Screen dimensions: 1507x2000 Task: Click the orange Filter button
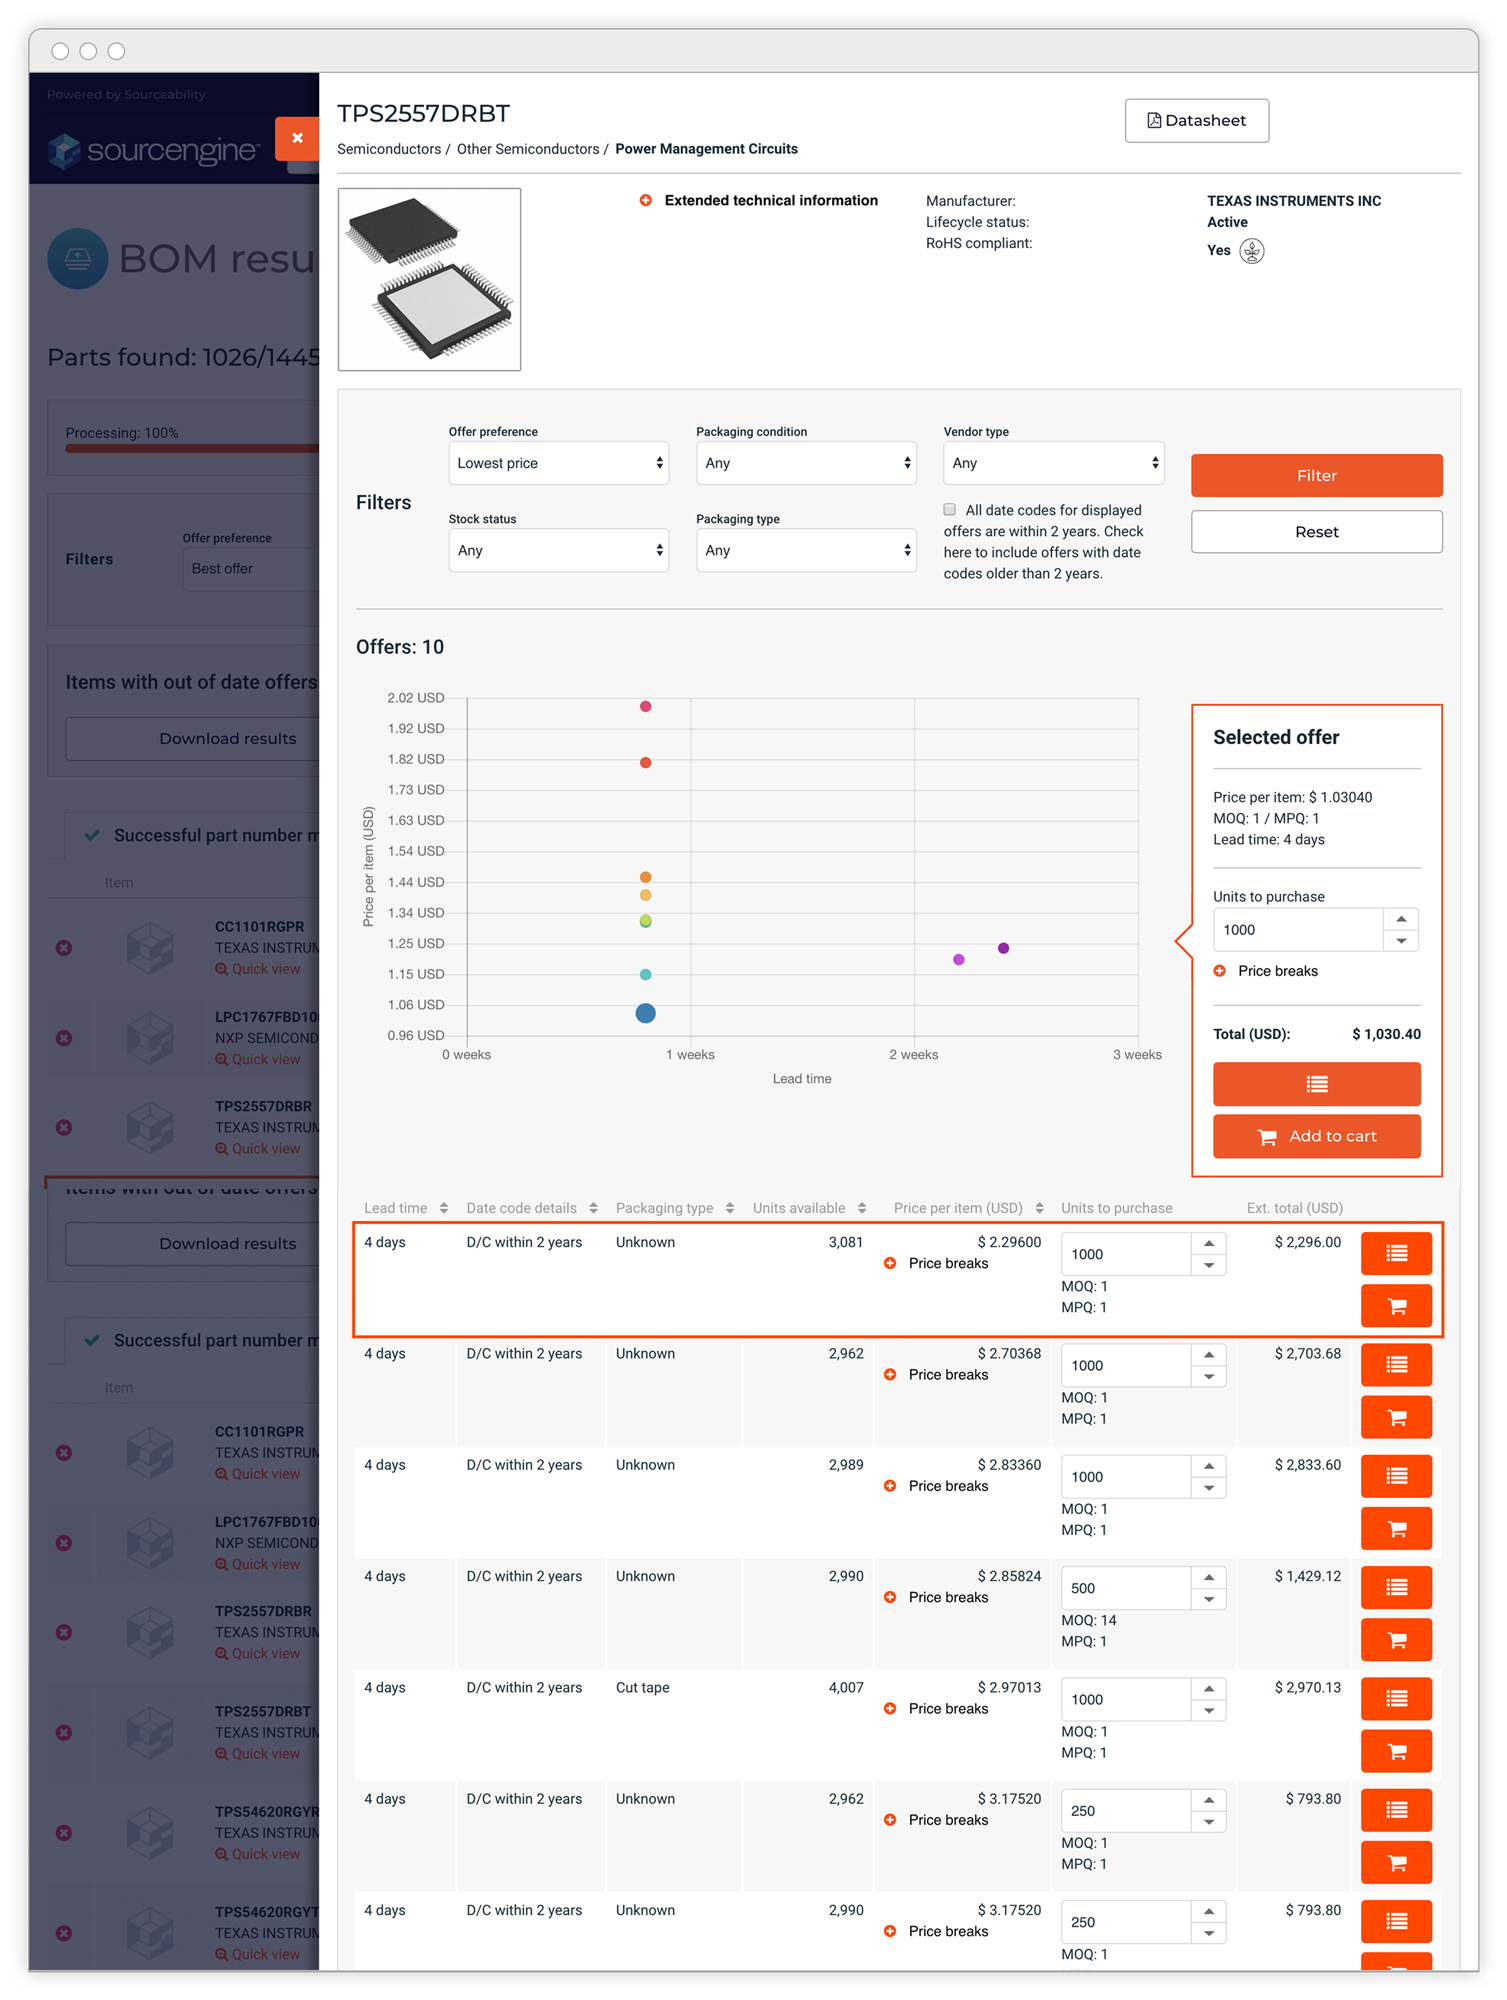point(1316,475)
